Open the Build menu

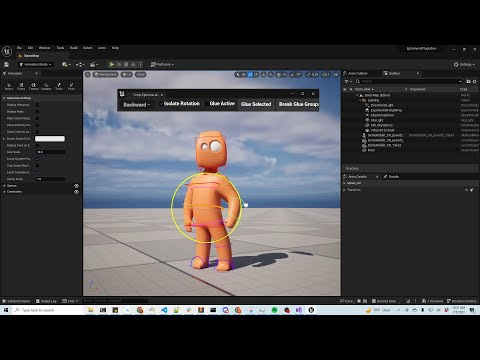tap(74, 48)
